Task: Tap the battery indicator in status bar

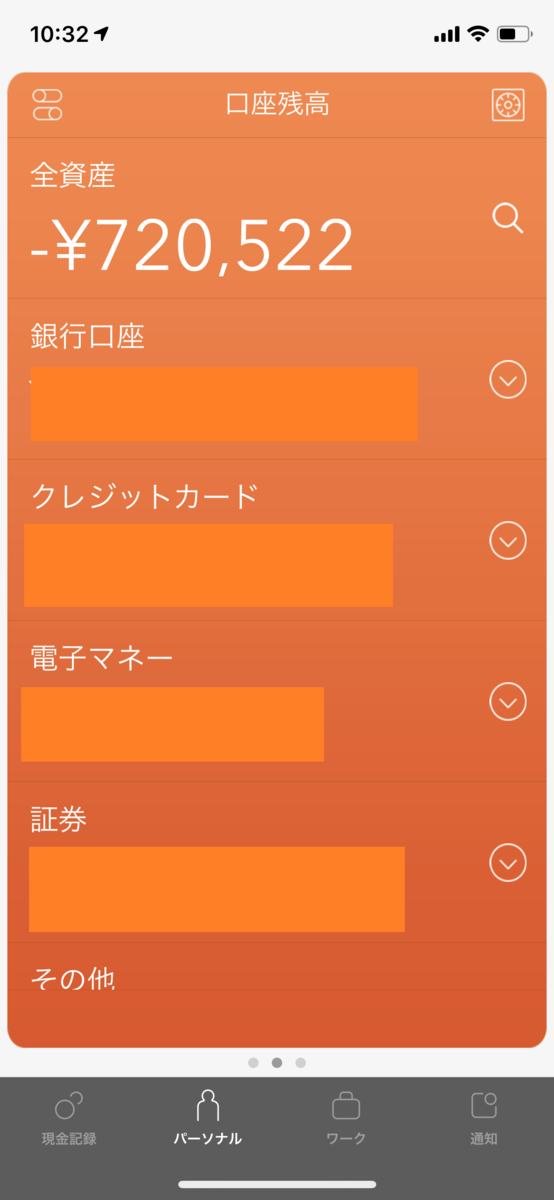Action: pos(516,34)
